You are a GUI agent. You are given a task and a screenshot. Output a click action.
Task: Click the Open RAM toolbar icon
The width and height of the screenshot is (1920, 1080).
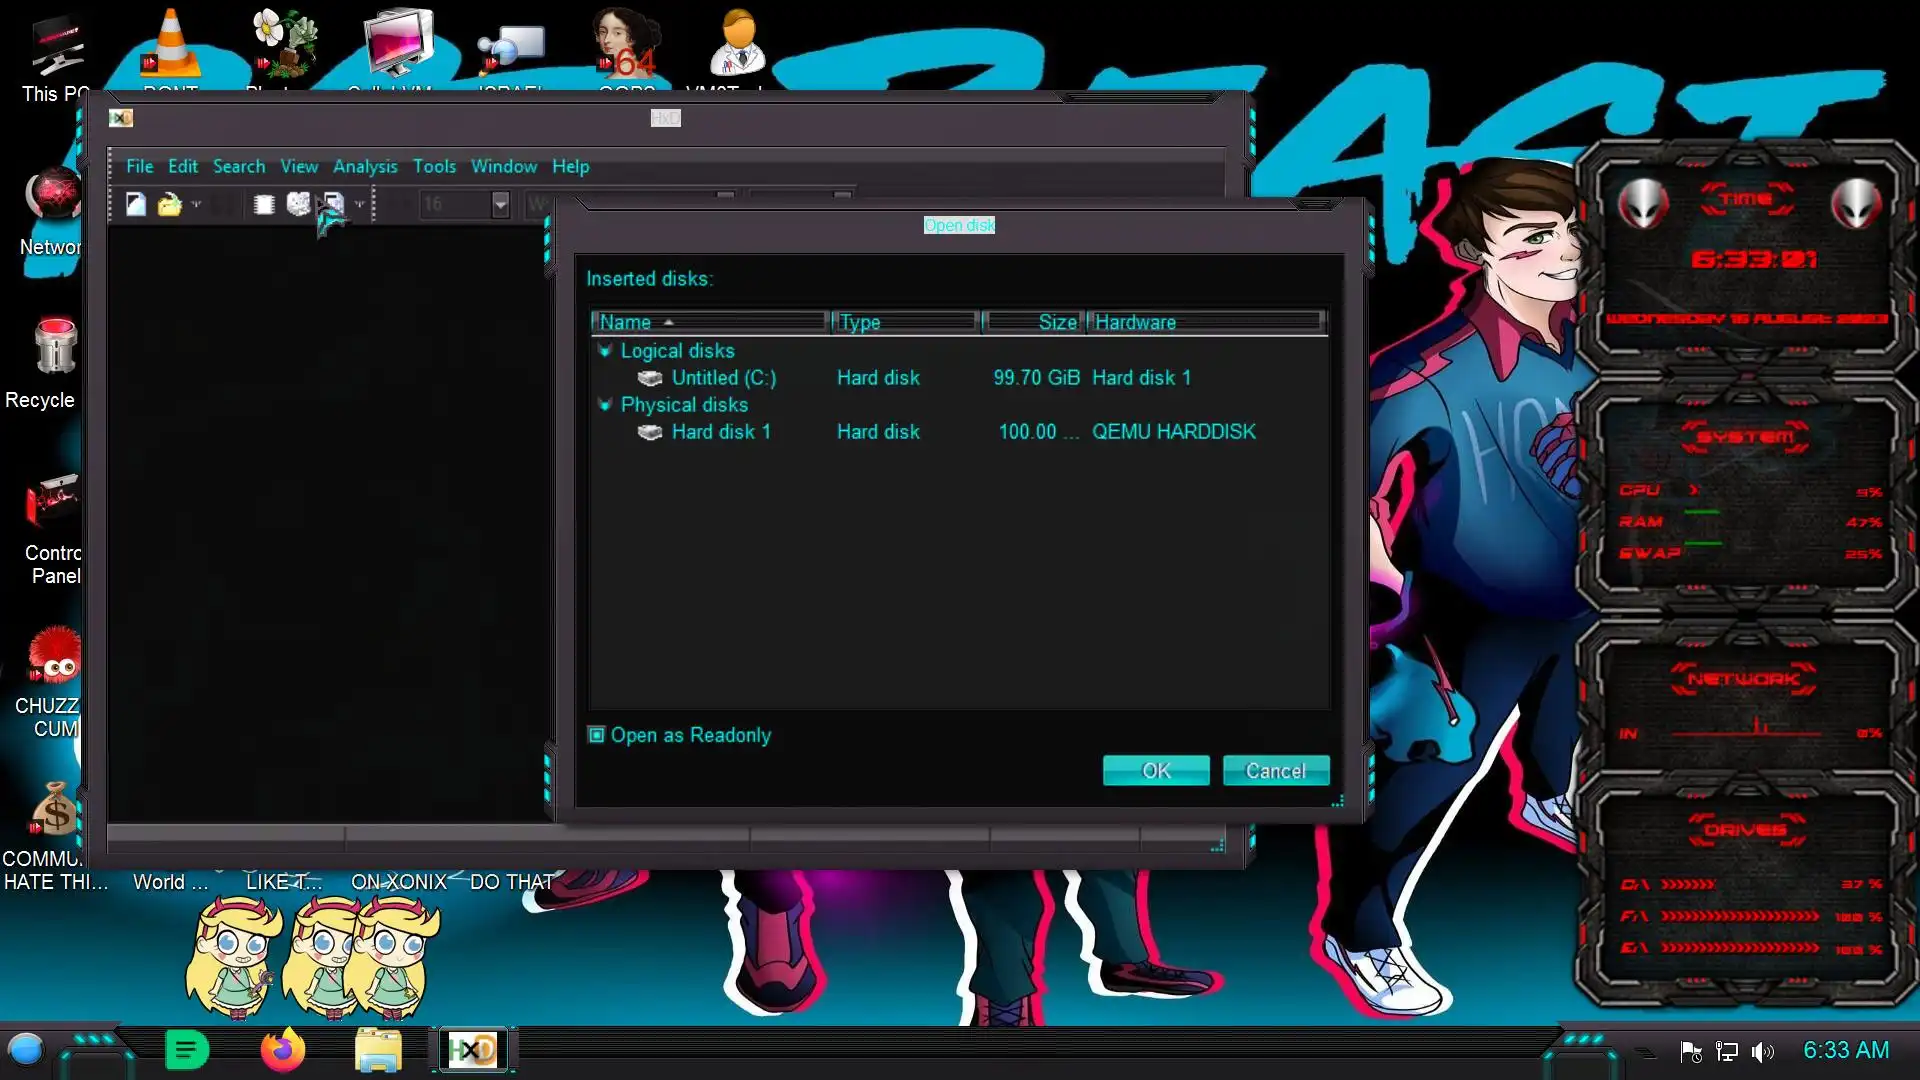[264, 204]
